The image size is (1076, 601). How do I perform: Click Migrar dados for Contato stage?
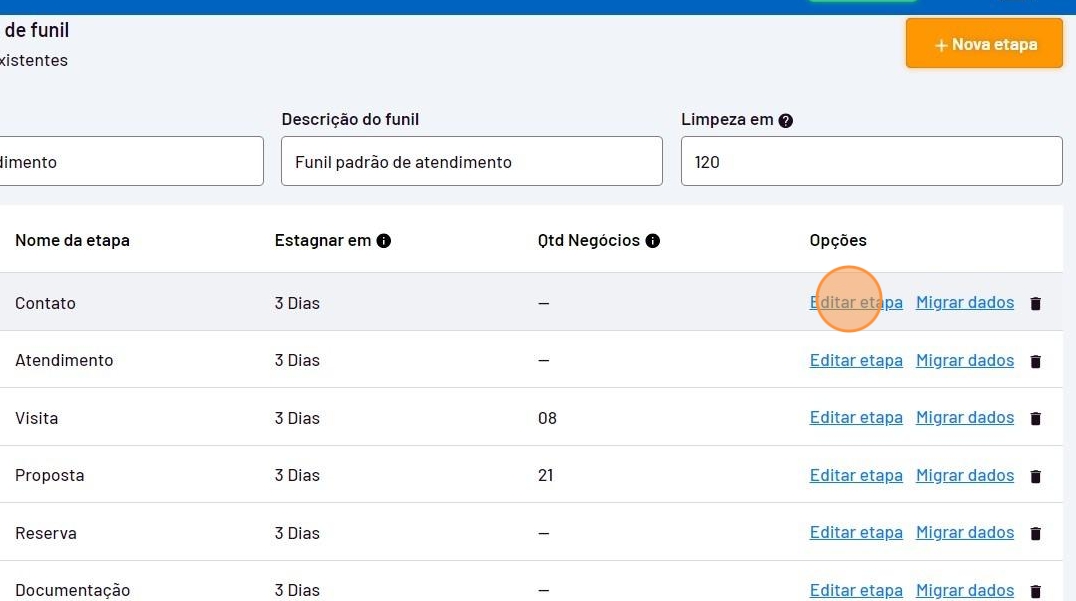click(x=965, y=302)
